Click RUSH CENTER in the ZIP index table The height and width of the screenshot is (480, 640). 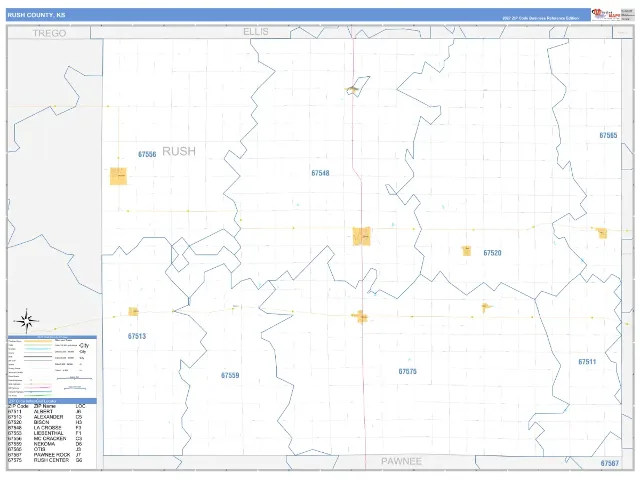click(x=51, y=460)
